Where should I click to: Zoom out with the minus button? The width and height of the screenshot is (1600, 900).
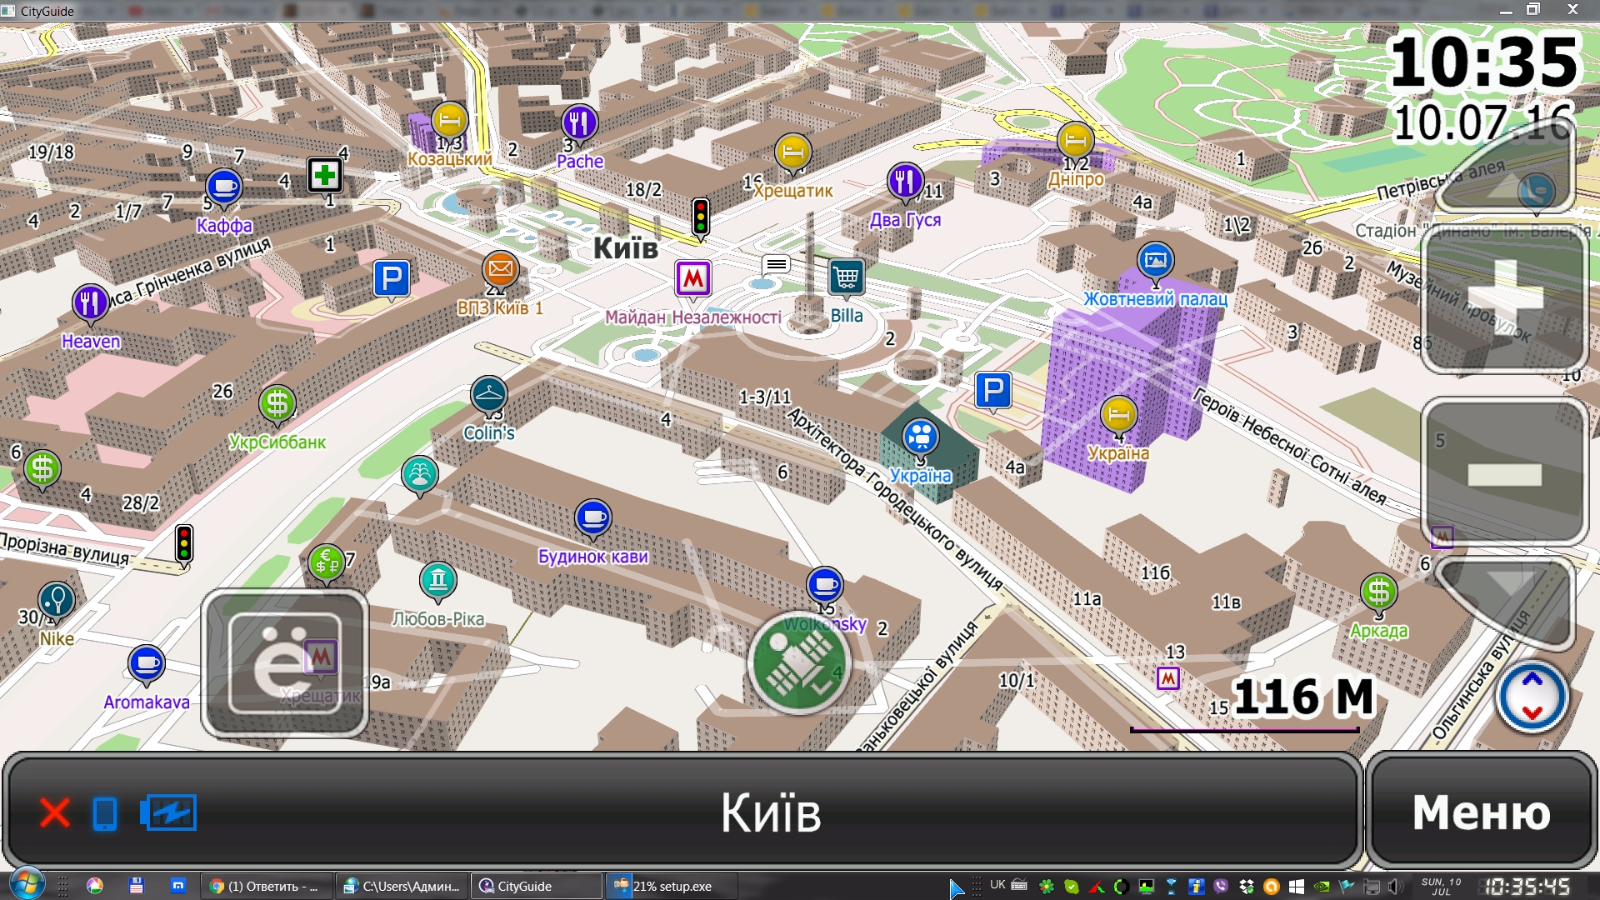(1504, 472)
